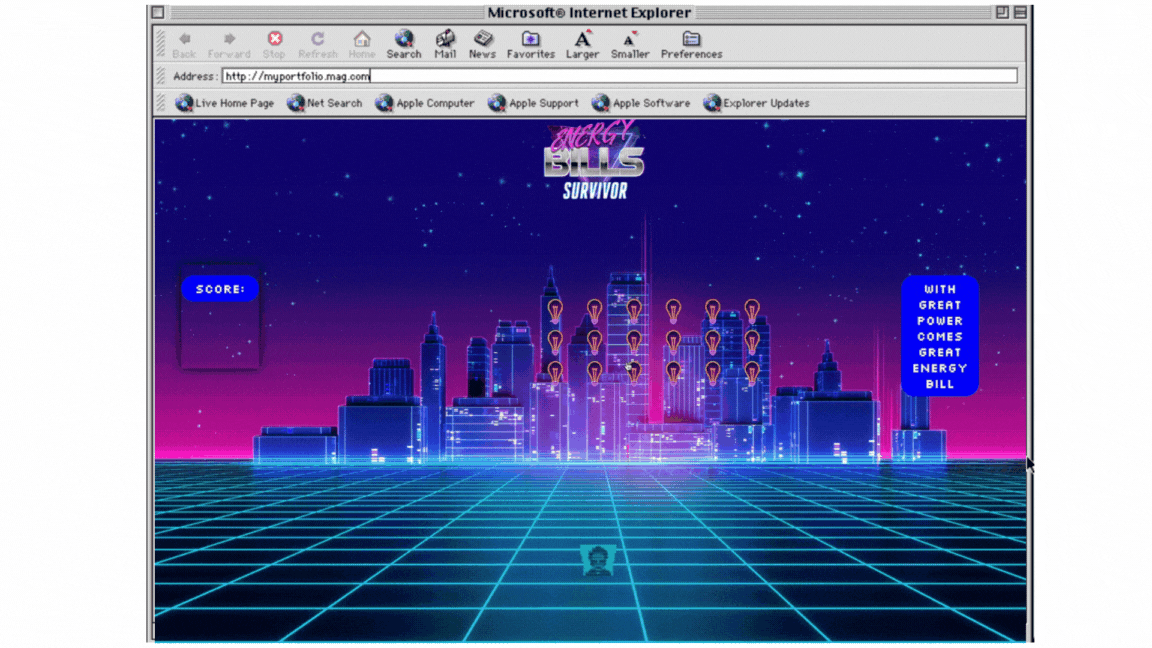
Task: Click second bulb in top row
Action: tap(594, 311)
